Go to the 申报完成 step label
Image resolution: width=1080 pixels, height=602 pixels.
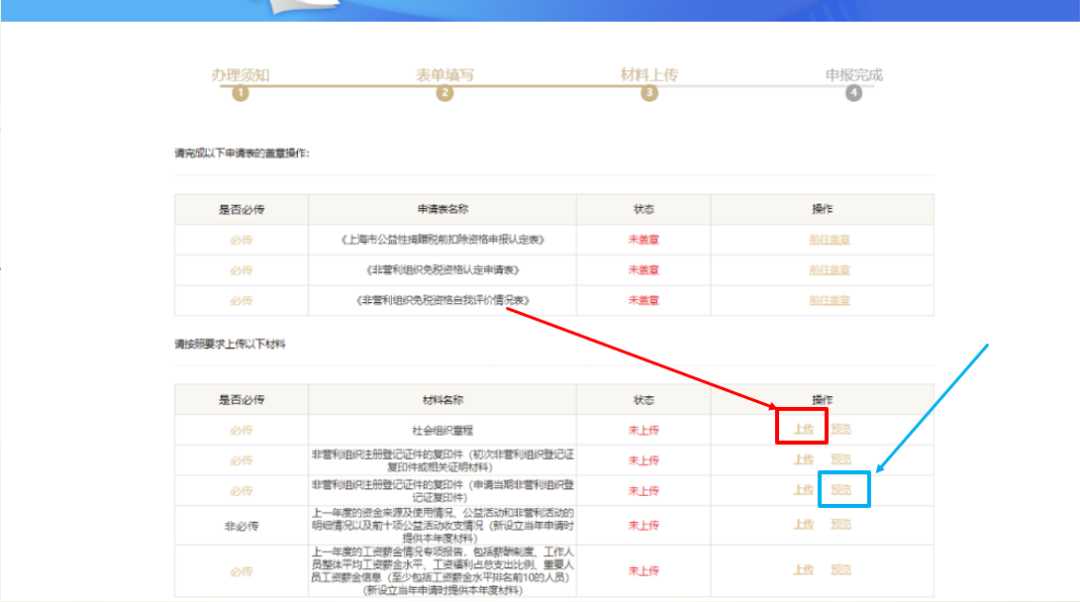(x=853, y=75)
